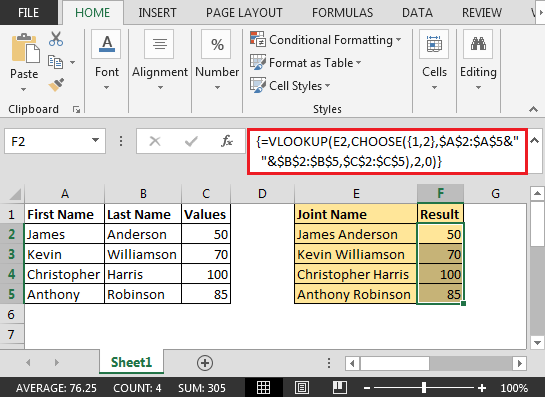The height and width of the screenshot is (397, 545).
Task: Go to previous sheet arrow
Action: (x=28, y=363)
